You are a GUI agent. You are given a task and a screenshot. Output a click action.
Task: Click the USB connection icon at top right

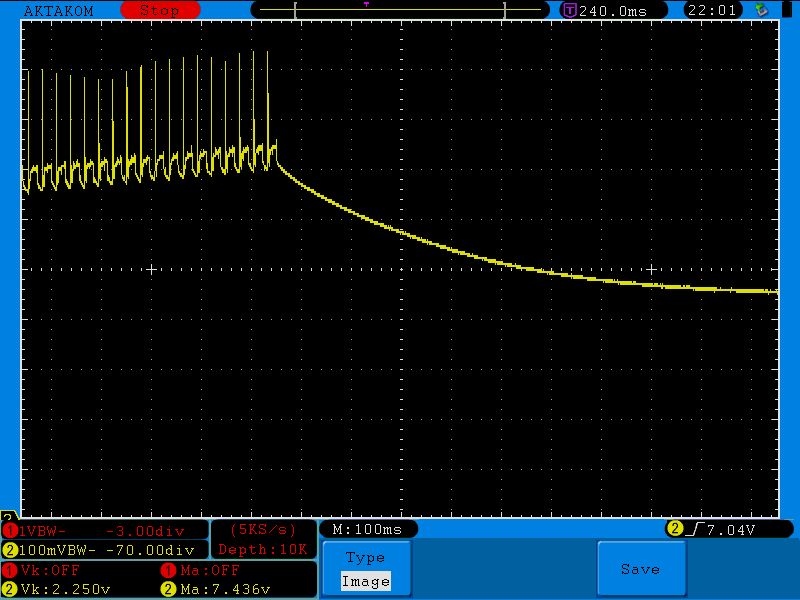pyautogui.click(x=762, y=10)
